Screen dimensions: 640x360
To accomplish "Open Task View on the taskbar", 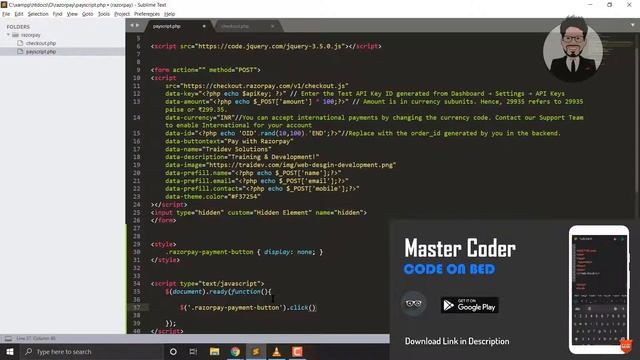I will tap(193, 351).
